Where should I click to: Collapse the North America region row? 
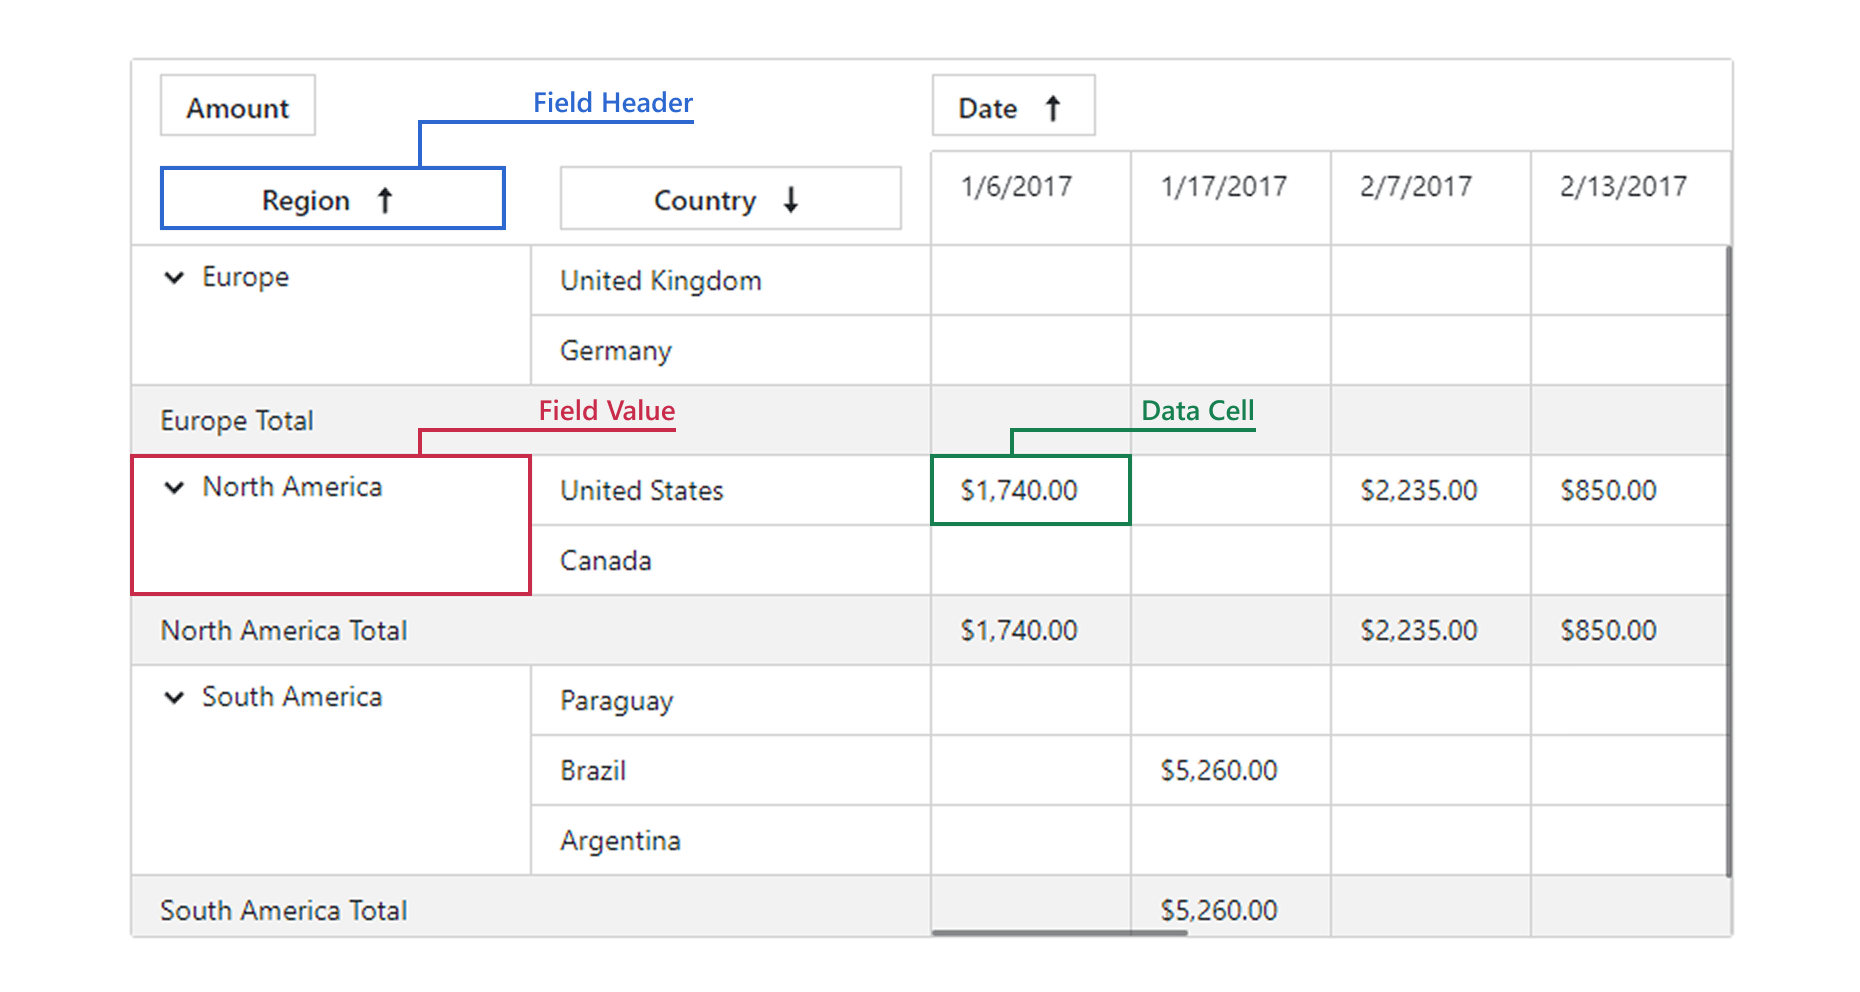(174, 488)
